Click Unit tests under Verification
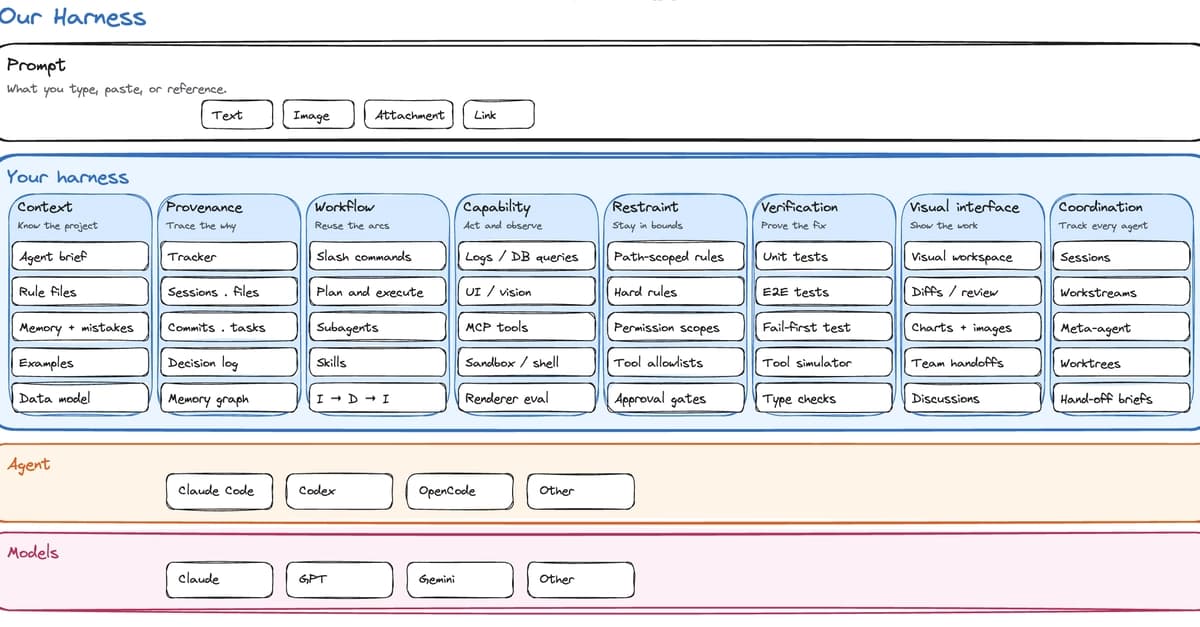 pos(824,256)
